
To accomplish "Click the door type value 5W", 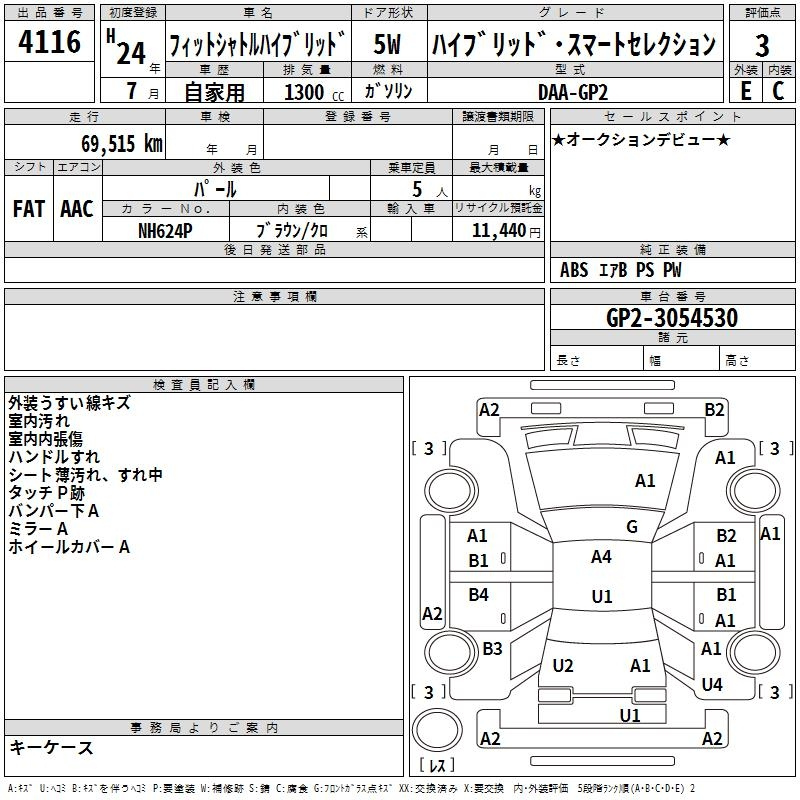I will pyautogui.click(x=388, y=44).
